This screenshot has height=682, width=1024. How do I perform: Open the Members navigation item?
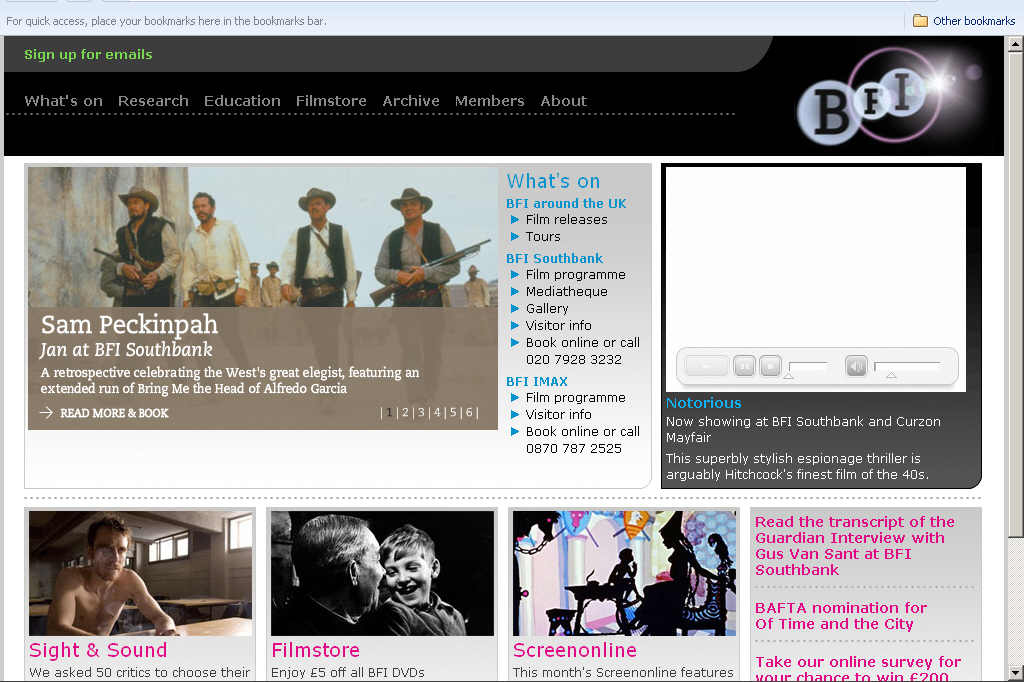[490, 101]
